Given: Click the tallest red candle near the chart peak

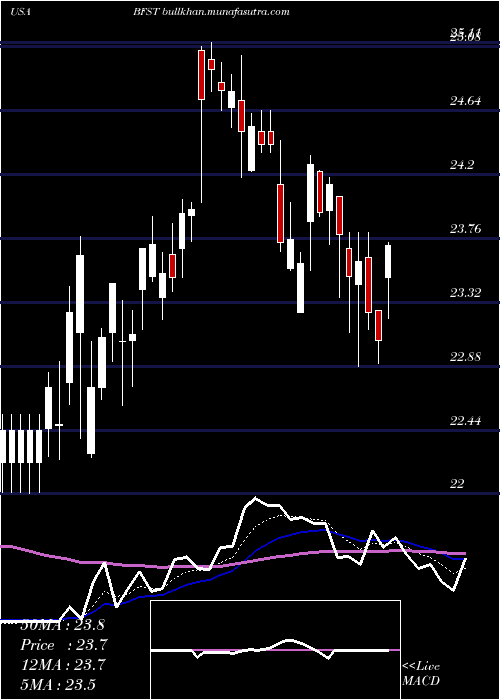Looking at the screenshot, I should point(201,75).
